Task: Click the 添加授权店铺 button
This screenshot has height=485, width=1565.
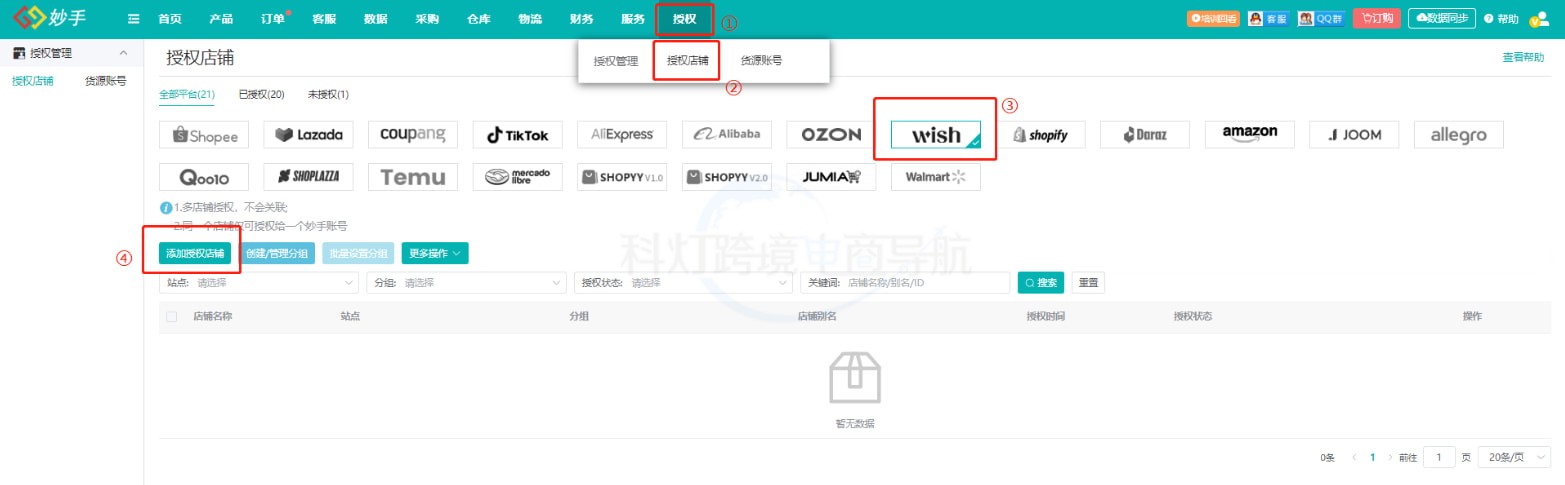Action: pyautogui.click(x=197, y=254)
